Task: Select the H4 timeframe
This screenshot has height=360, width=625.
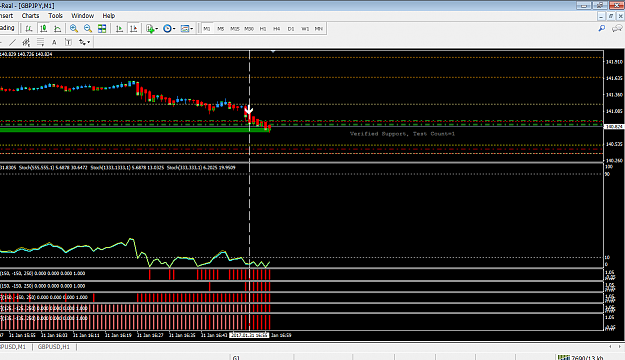Action: [277, 29]
